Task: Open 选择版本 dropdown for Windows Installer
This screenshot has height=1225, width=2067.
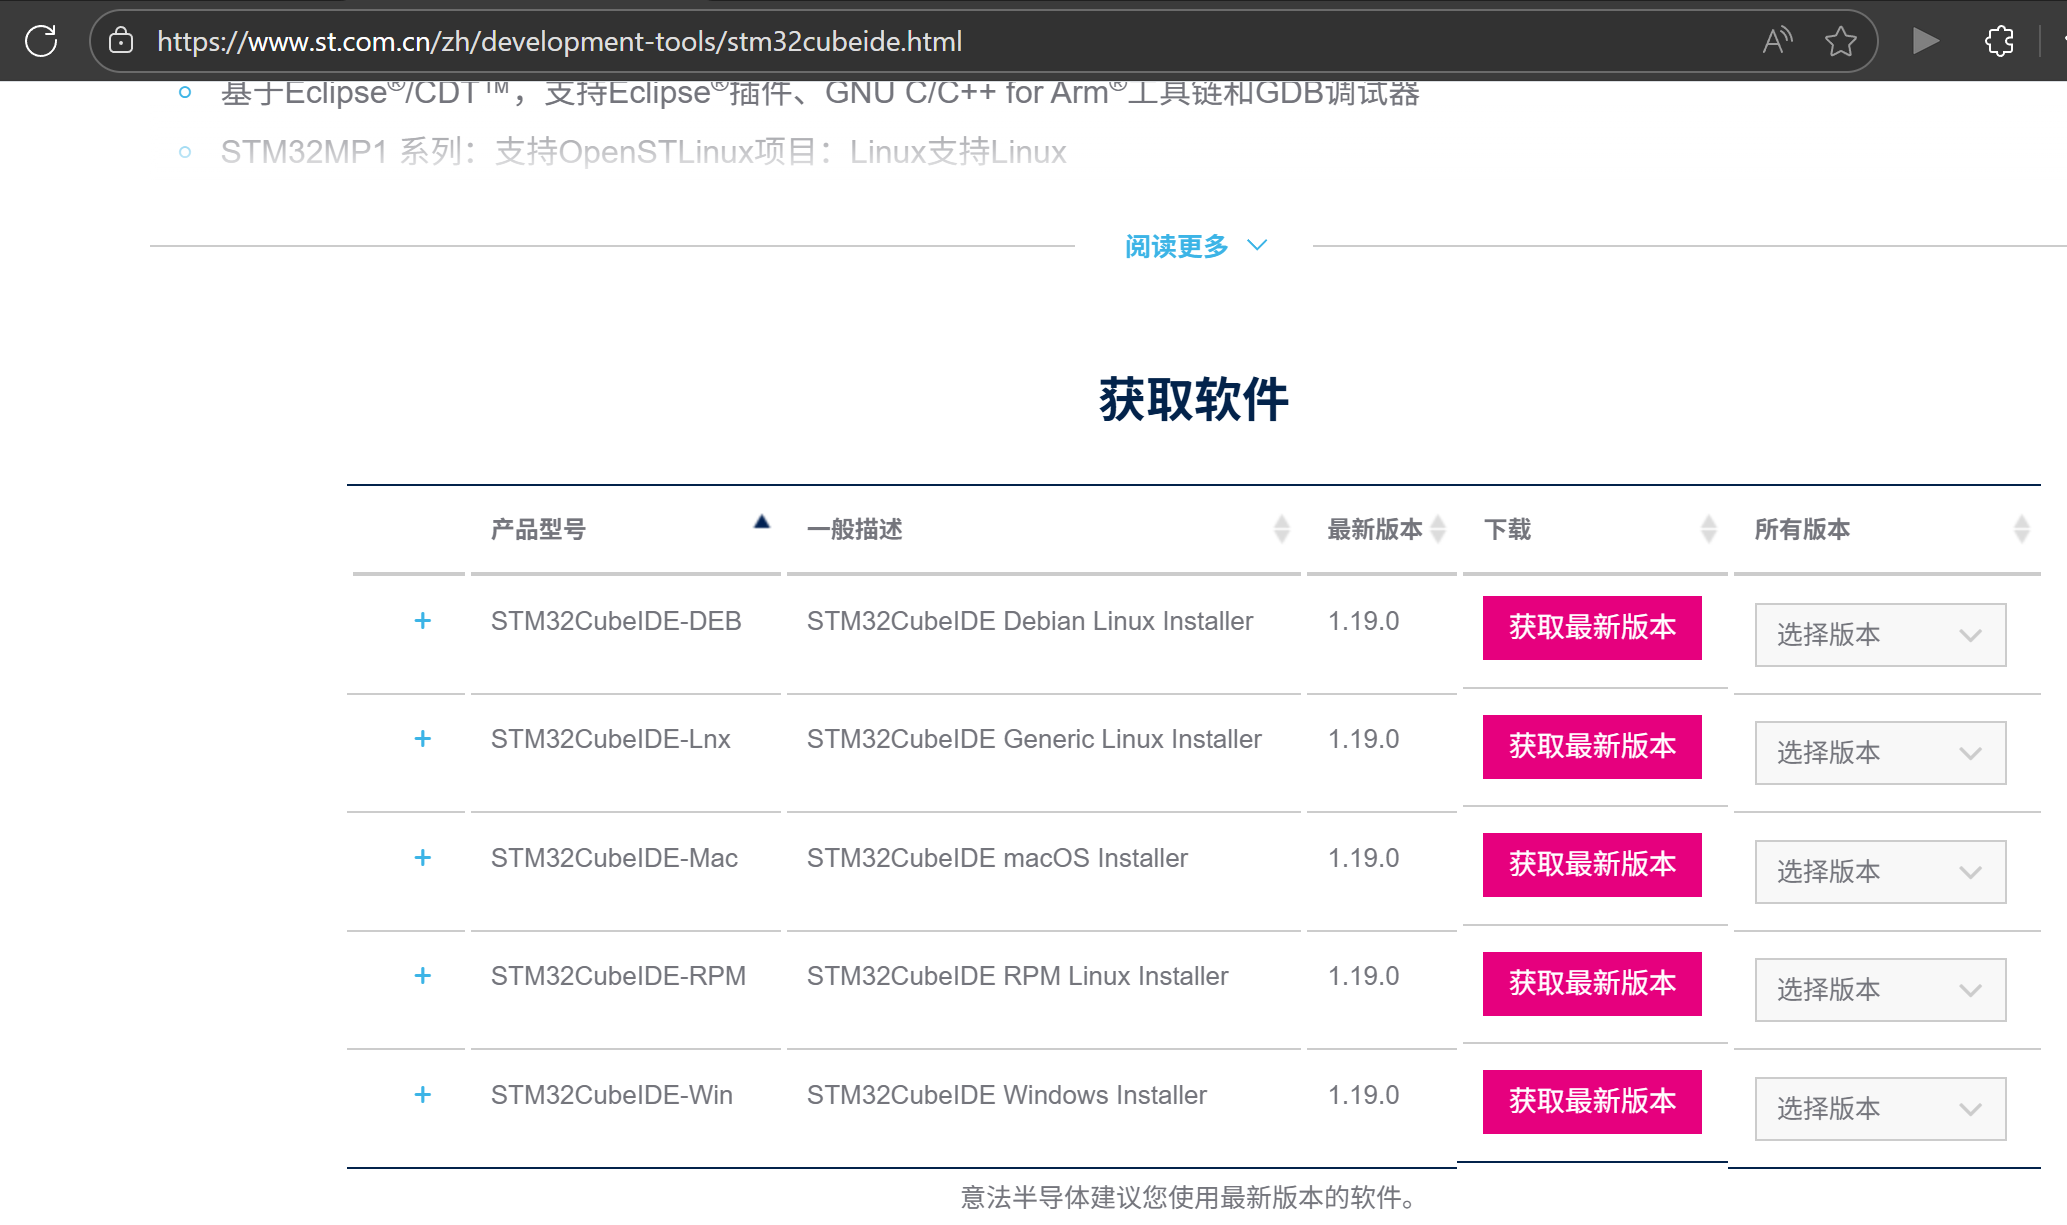Action: [1880, 1109]
